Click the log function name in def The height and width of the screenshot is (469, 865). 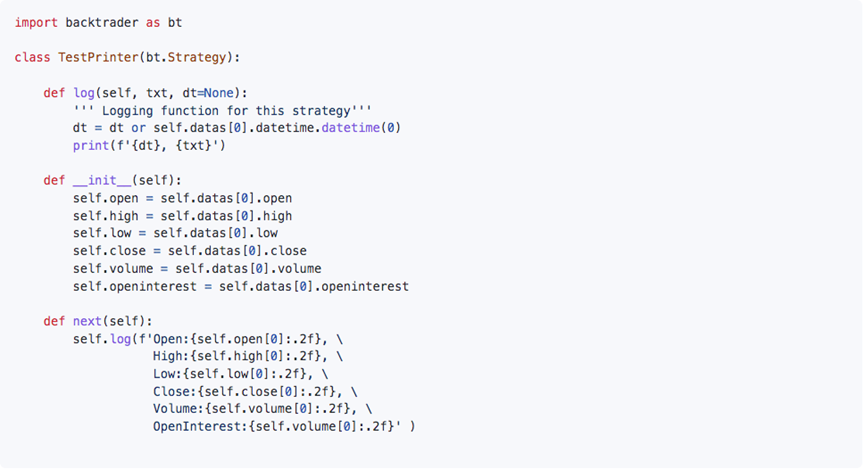pos(84,93)
